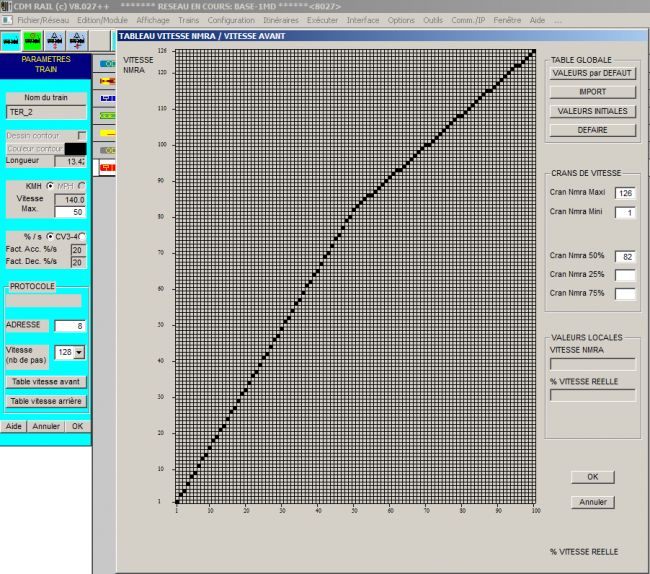650x574 pixels.
Task: Click the Vitesse Max field showing 50
Action: click(x=70, y=212)
